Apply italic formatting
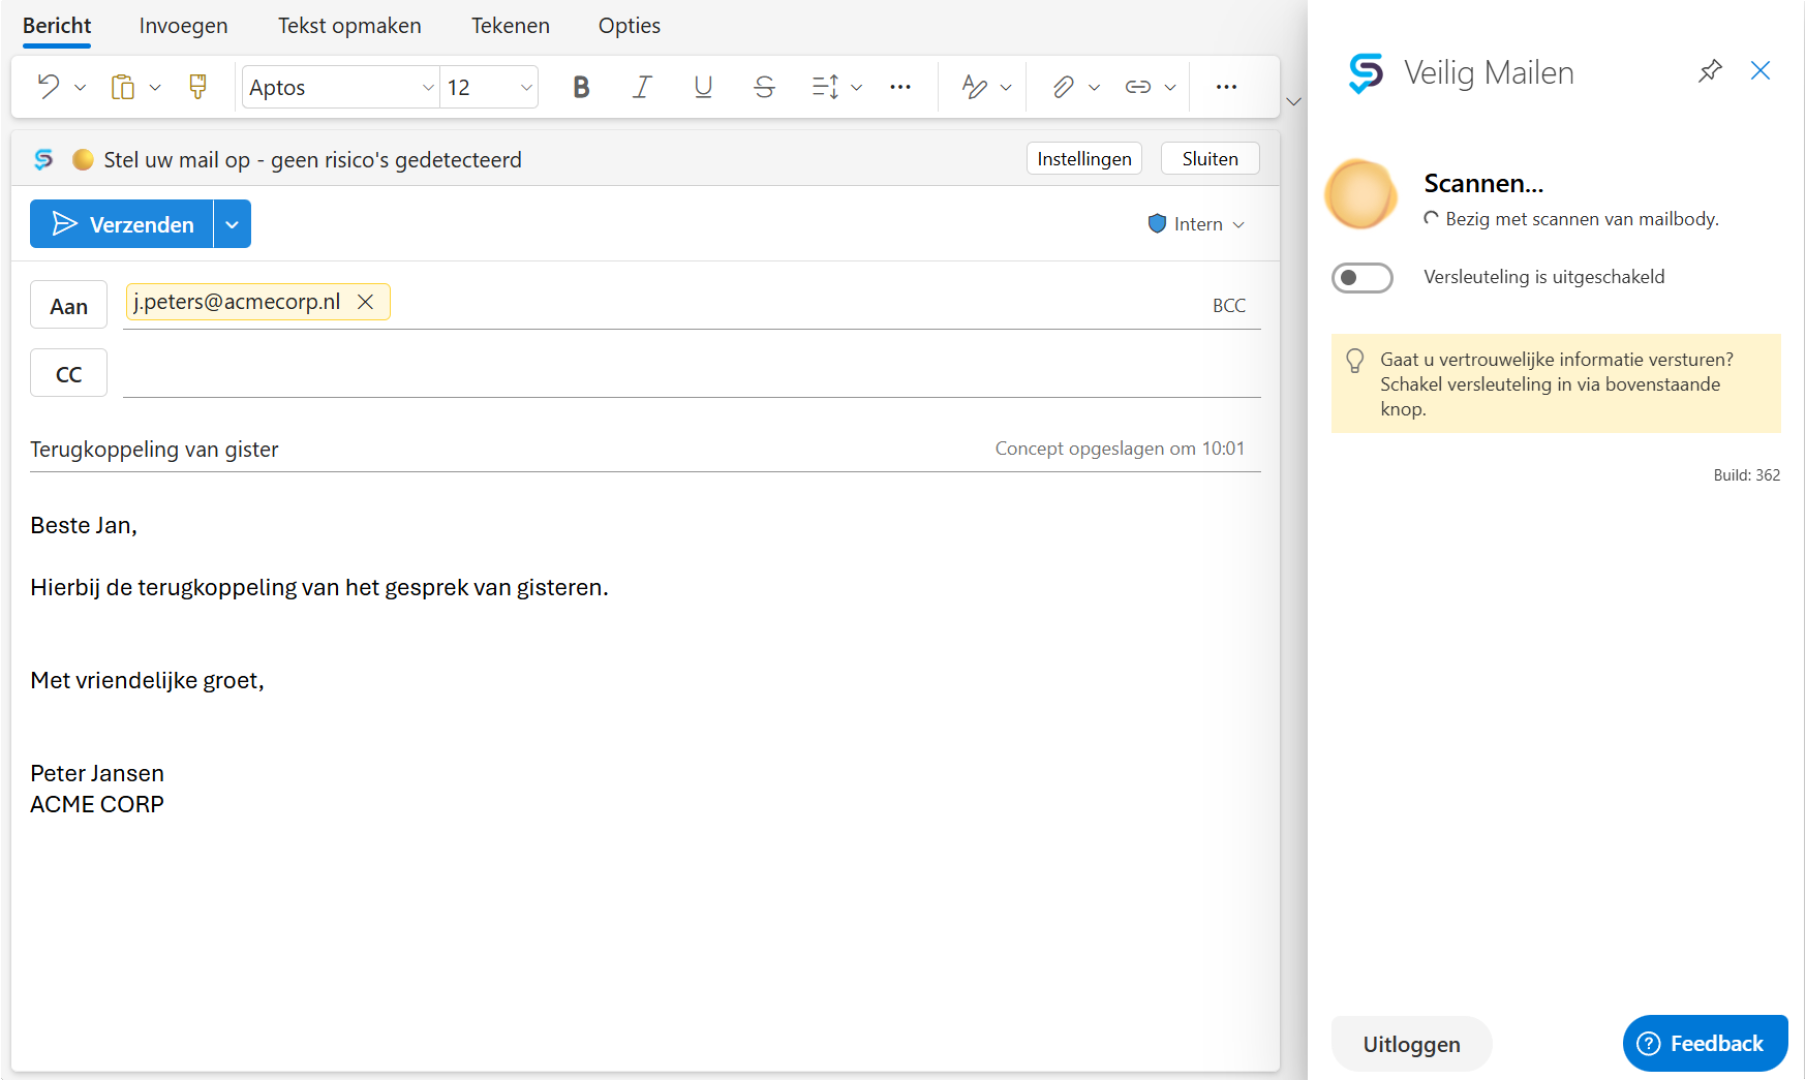Image resolution: width=1806 pixels, height=1080 pixels. click(642, 87)
